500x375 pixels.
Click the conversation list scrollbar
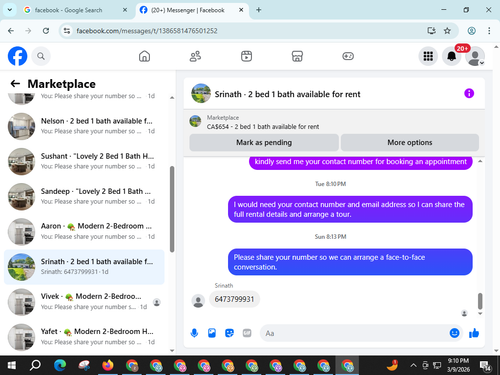pyautogui.click(x=172, y=209)
